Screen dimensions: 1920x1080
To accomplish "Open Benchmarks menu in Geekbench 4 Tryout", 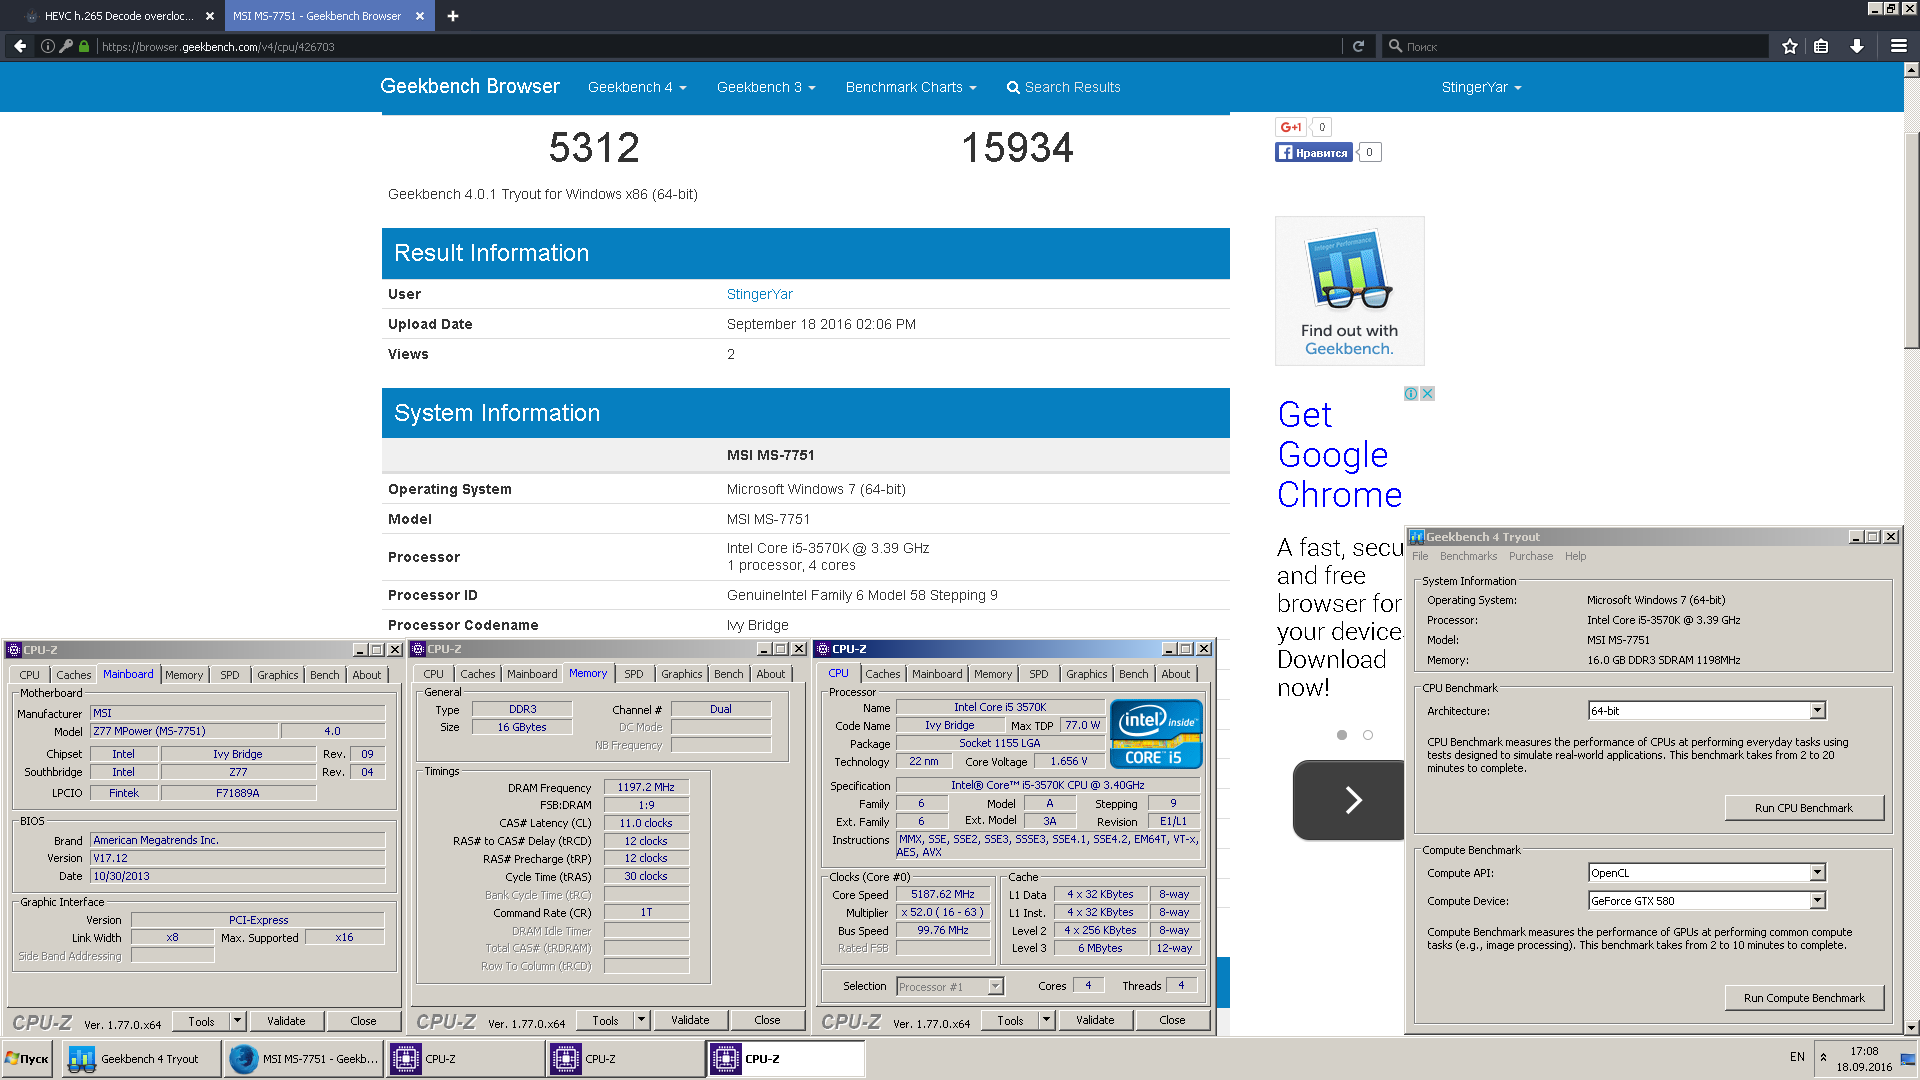I will (1468, 556).
